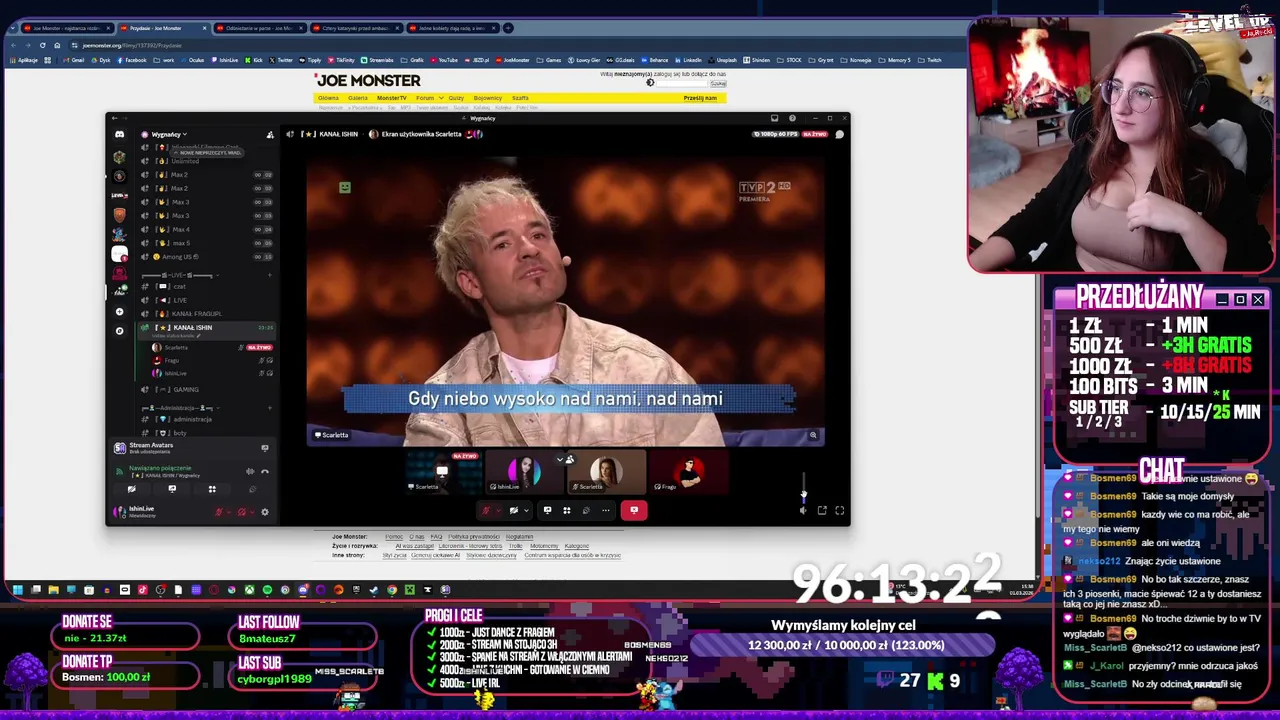Toggle microphone mute in call control bar
Image resolution: width=1280 pixels, height=720 pixels.
click(x=486, y=510)
